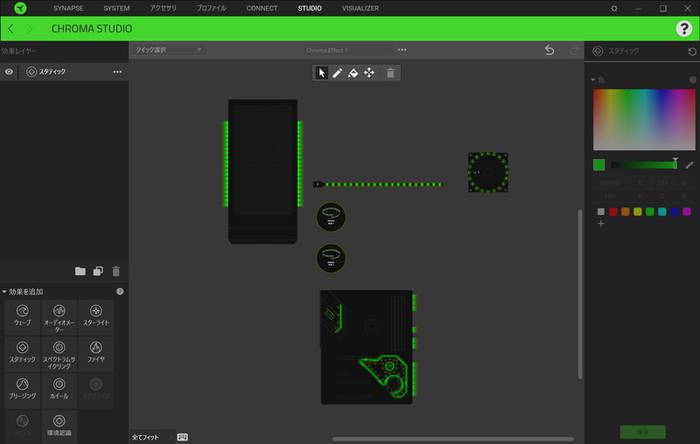Choose the orange preset swatch

tap(625, 212)
